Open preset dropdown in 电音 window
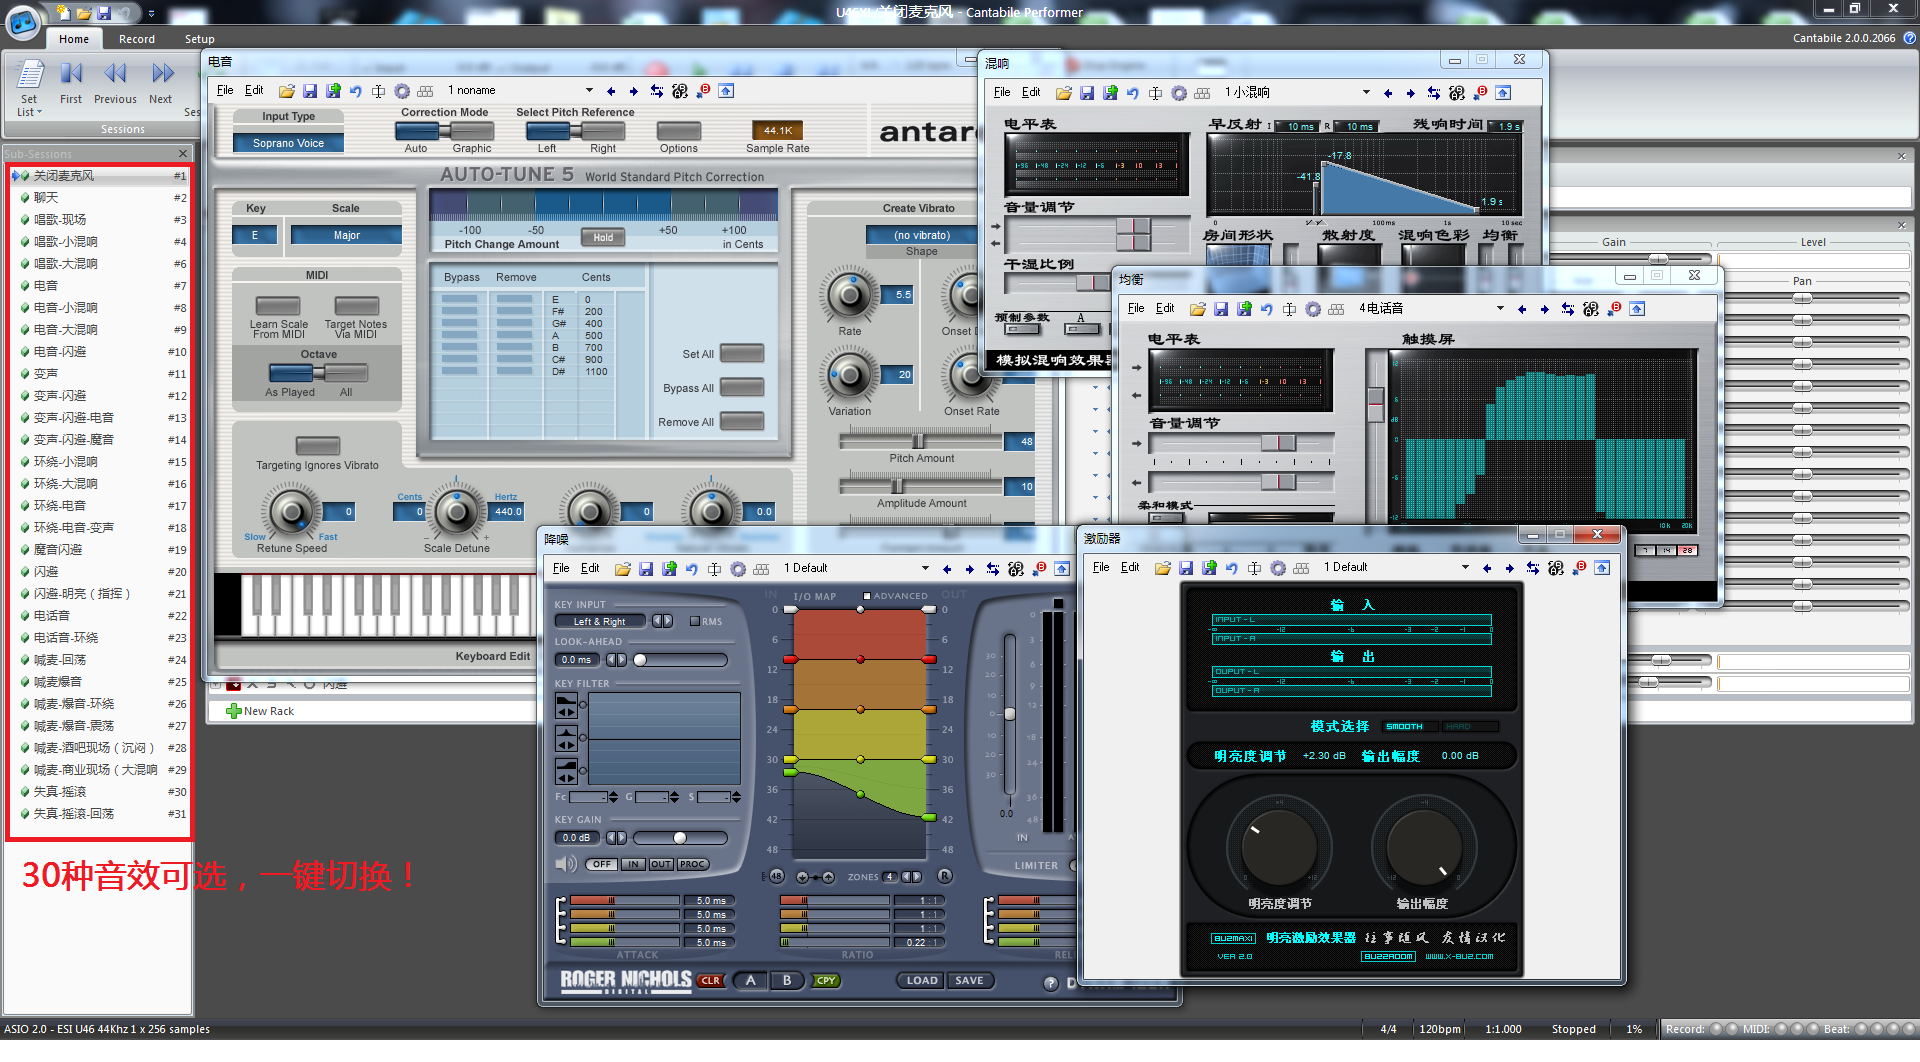This screenshot has height=1062, width=1920. pyautogui.click(x=589, y=91)
